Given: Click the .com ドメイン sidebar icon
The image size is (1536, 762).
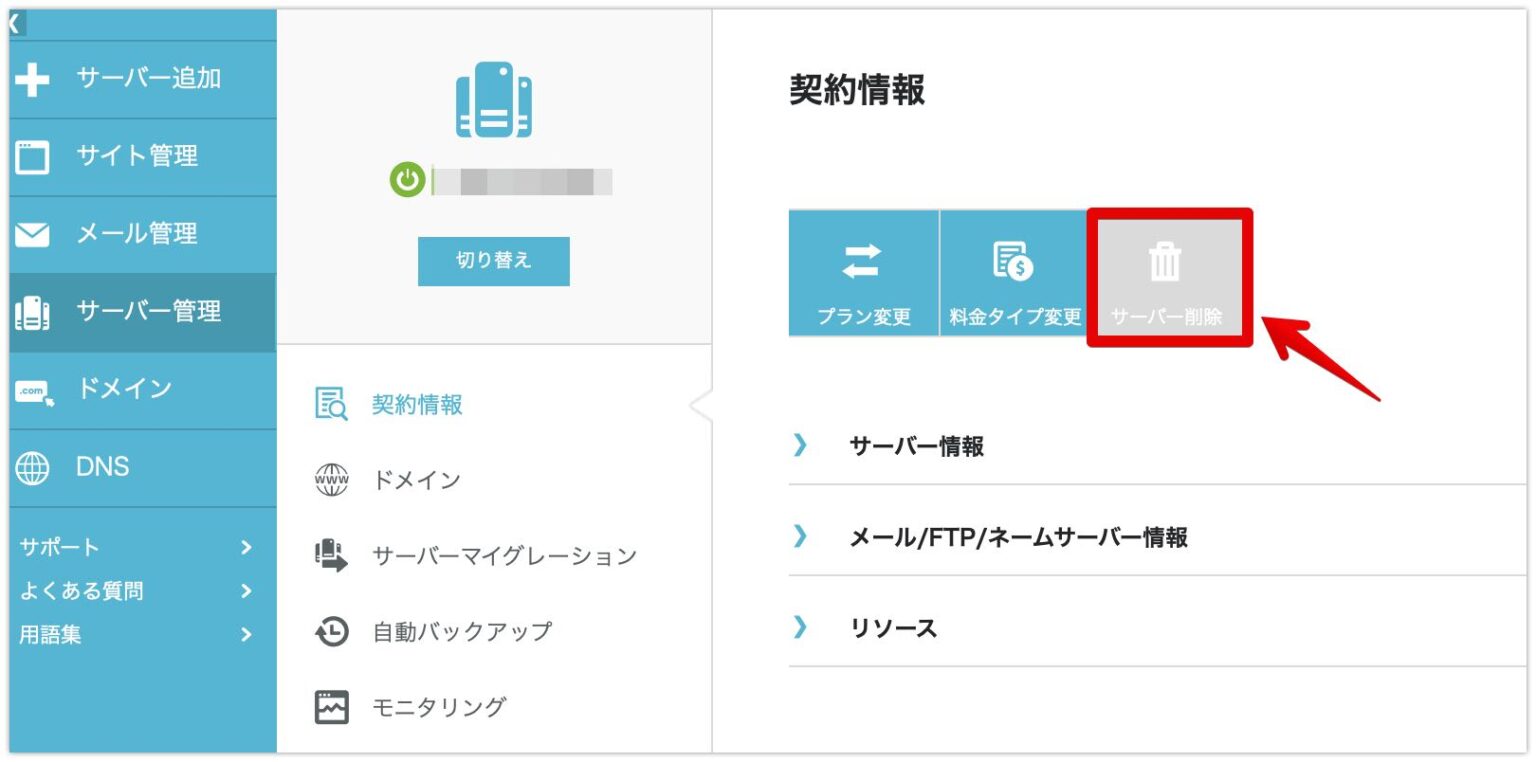Looking at the screenshot, I should pos(31,389).
